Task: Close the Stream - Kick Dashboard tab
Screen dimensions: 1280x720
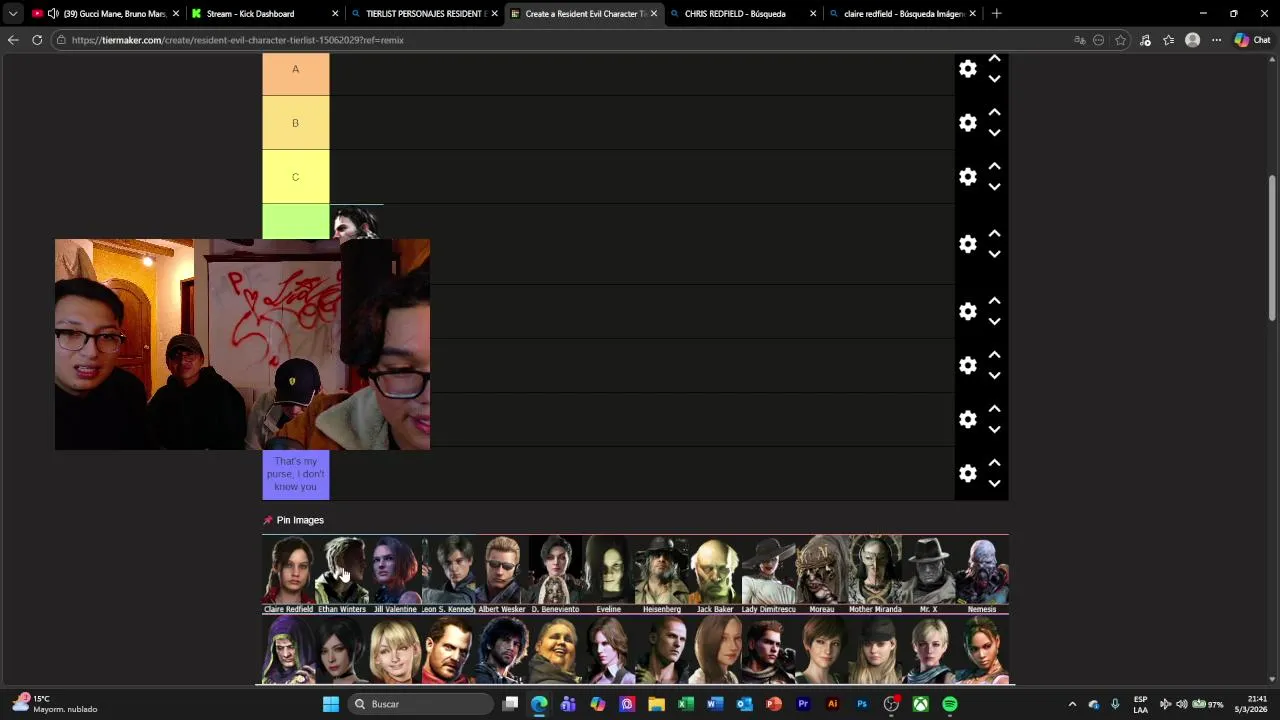Action: pos(335,14)
